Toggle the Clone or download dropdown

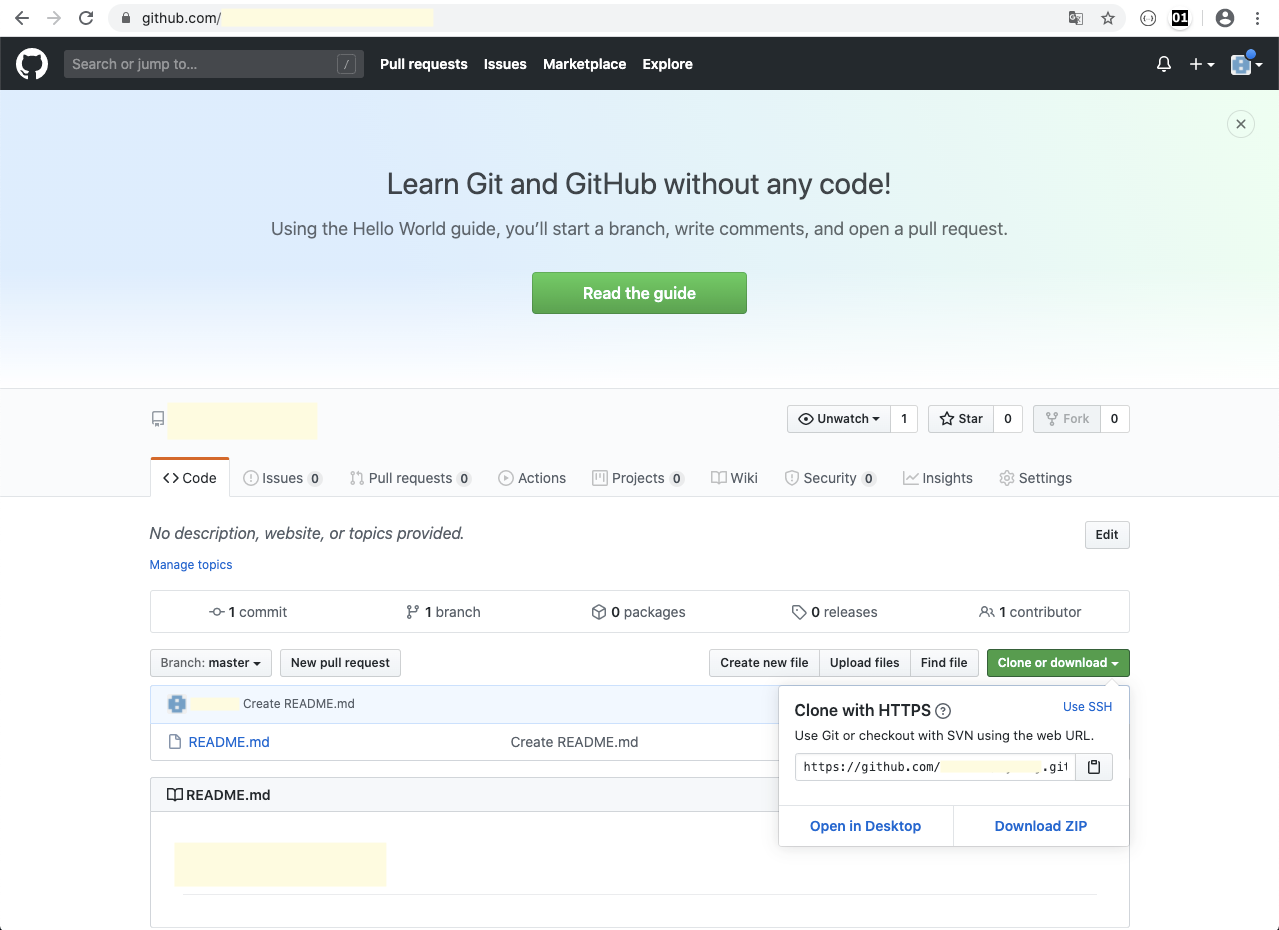(1058, 663)
